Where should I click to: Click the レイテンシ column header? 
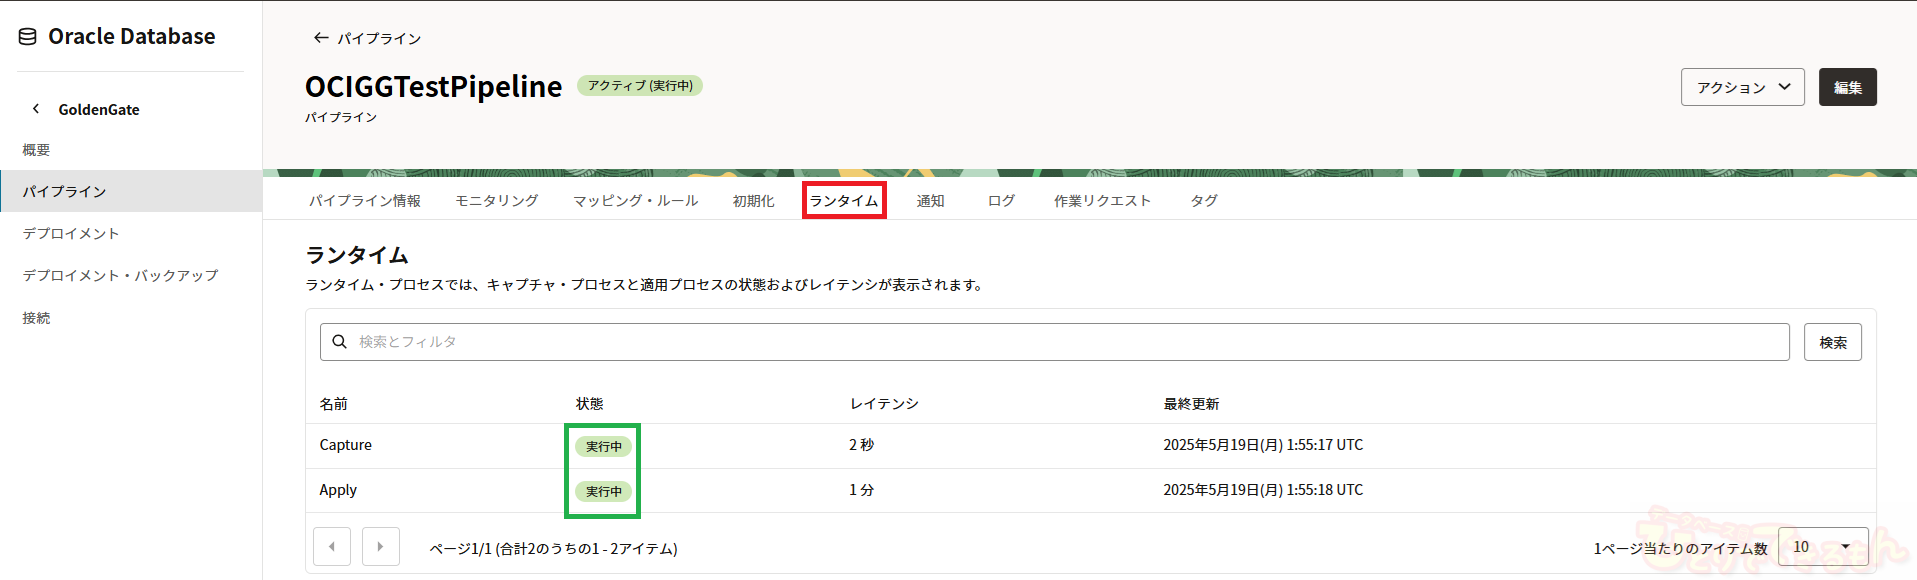[x=884, y=404]
